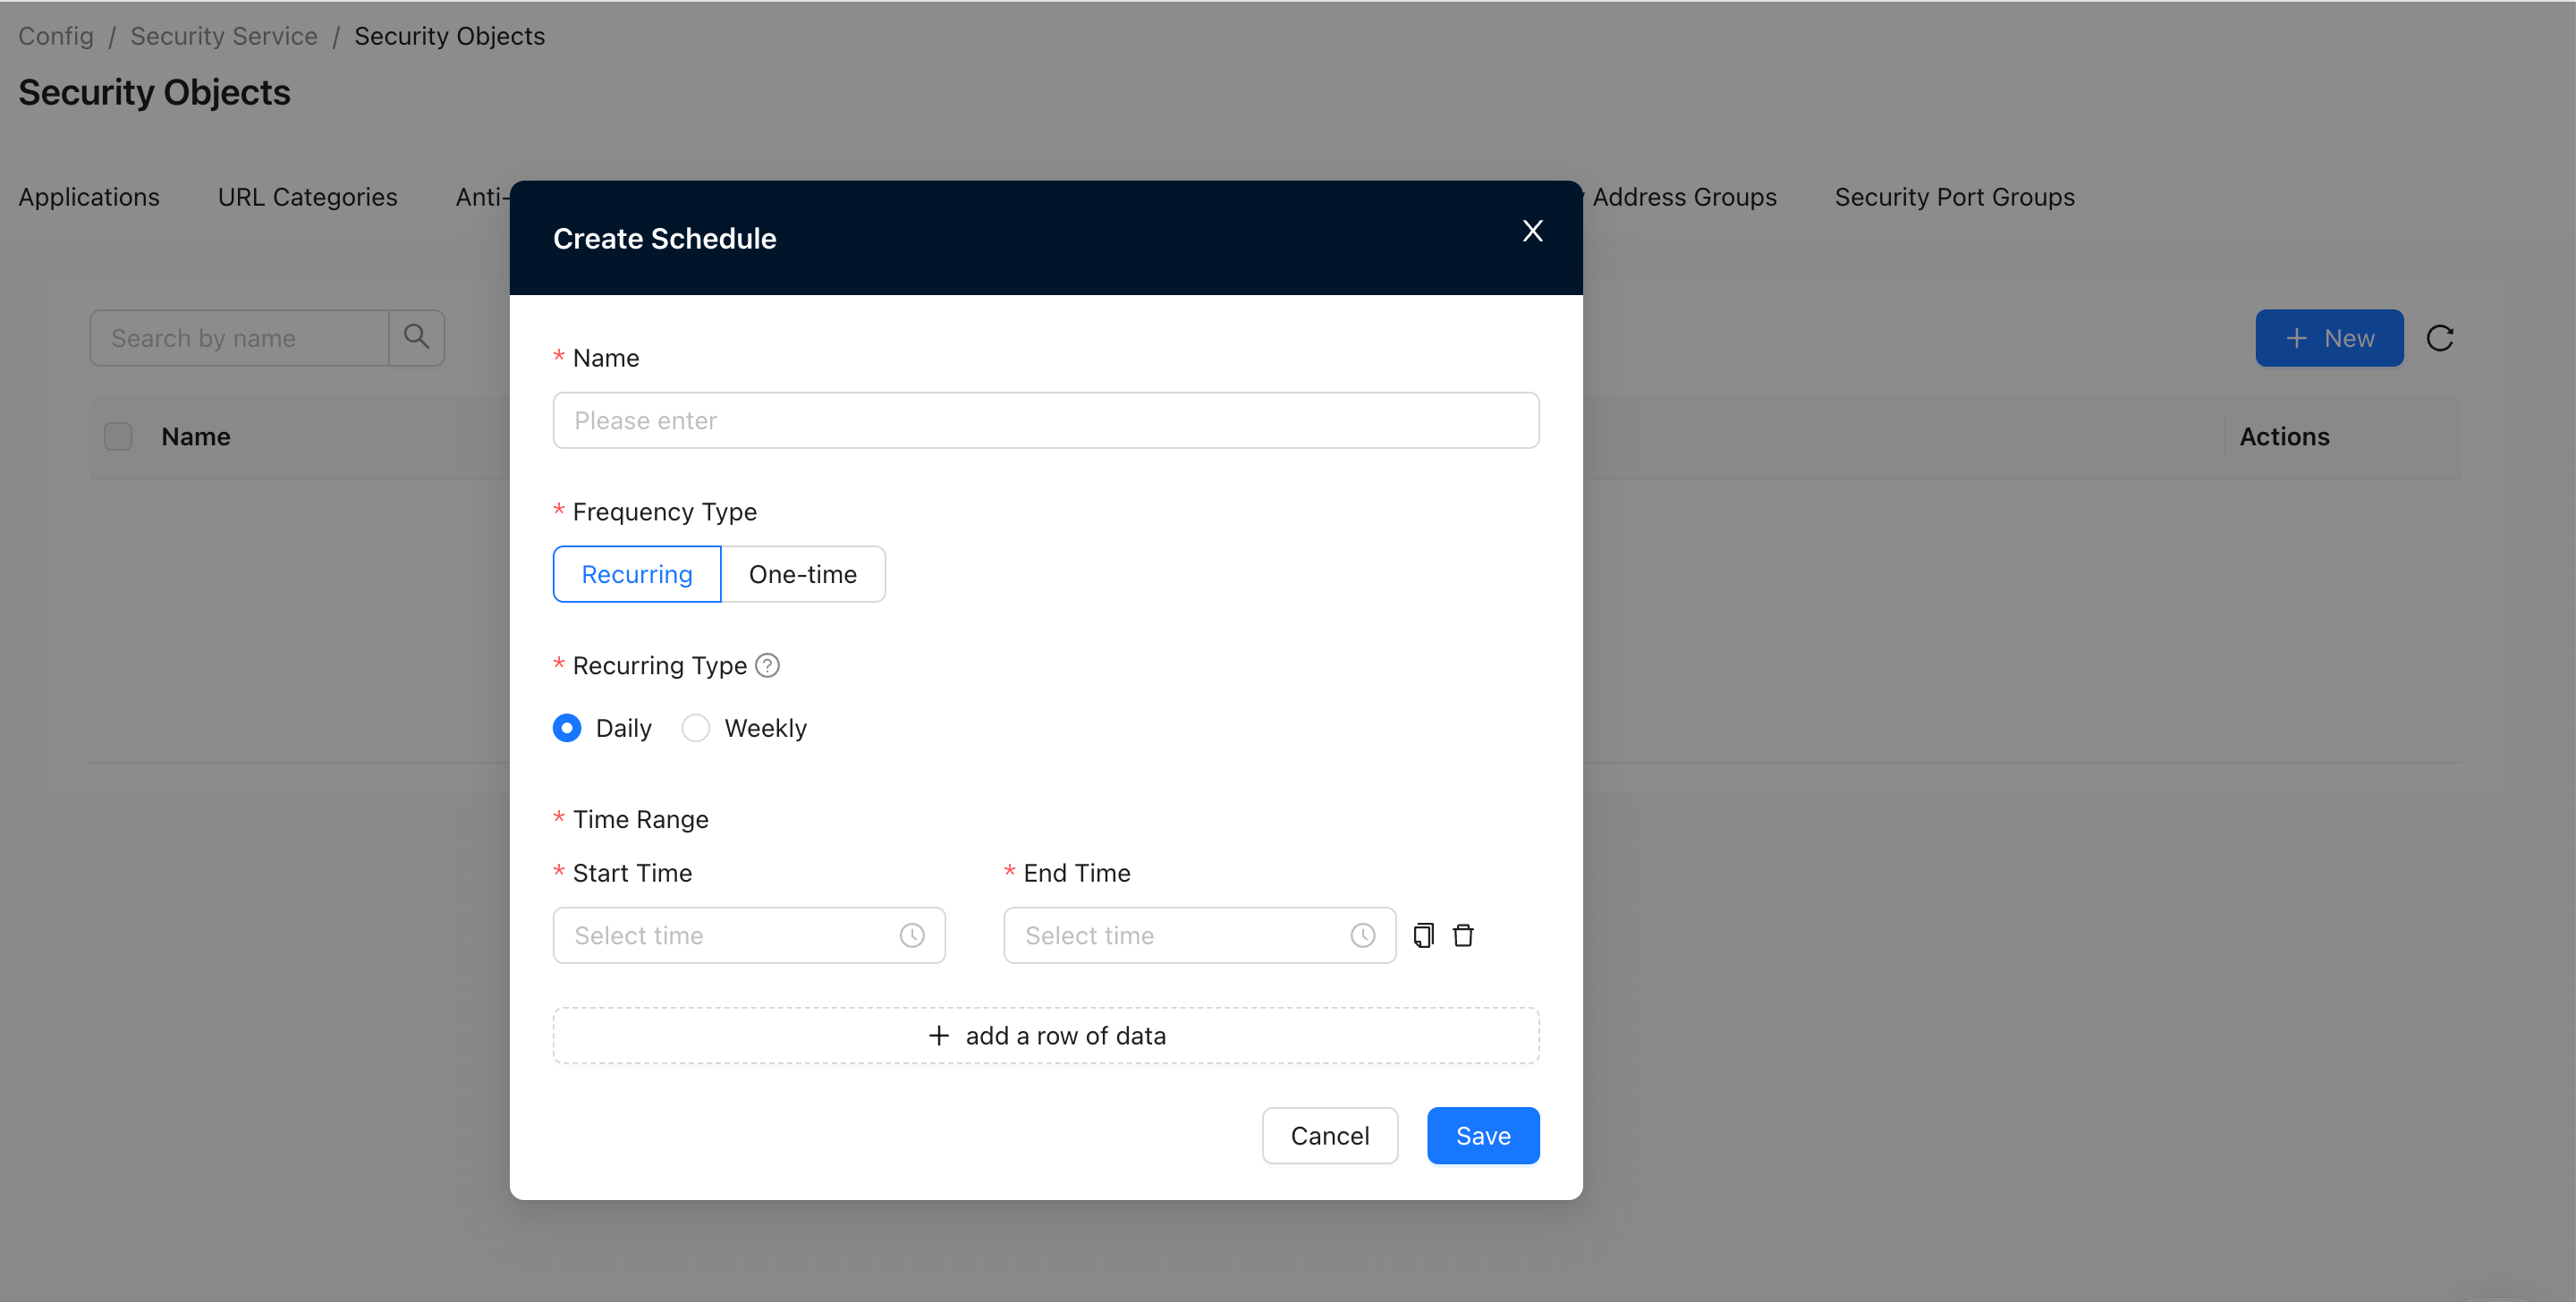Viewport: 2576px width, 1302px height.
Task: Open the End Time clock picker icon
Action: [1363, 935]
